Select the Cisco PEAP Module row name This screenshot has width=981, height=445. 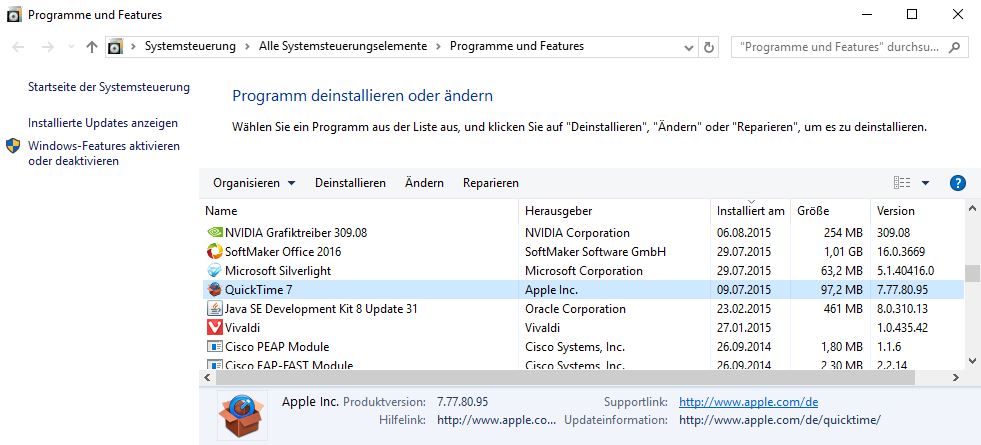277,347
